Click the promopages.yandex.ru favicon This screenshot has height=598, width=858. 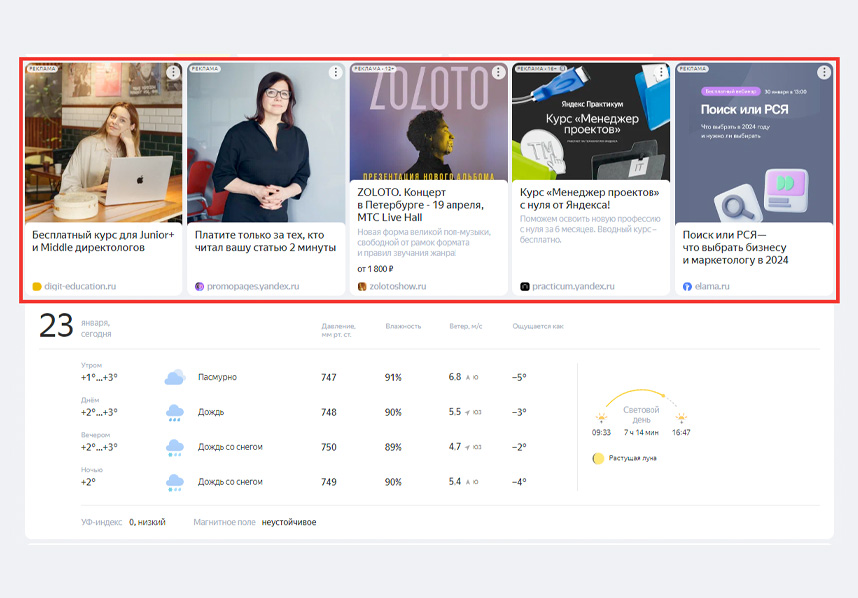[x=199, y=286]
